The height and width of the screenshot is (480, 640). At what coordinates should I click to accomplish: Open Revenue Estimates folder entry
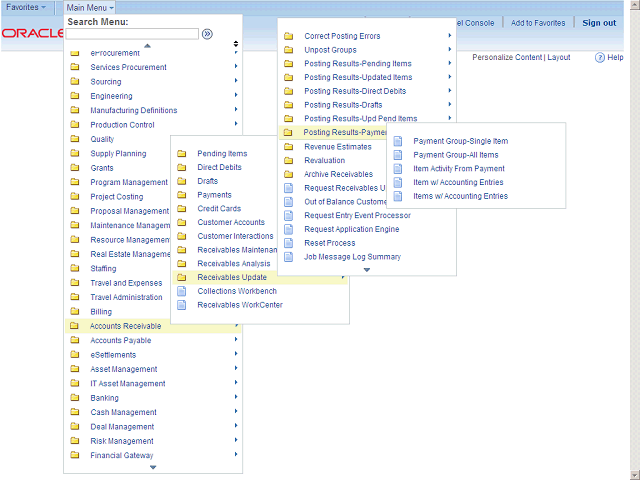coord(338,147)
